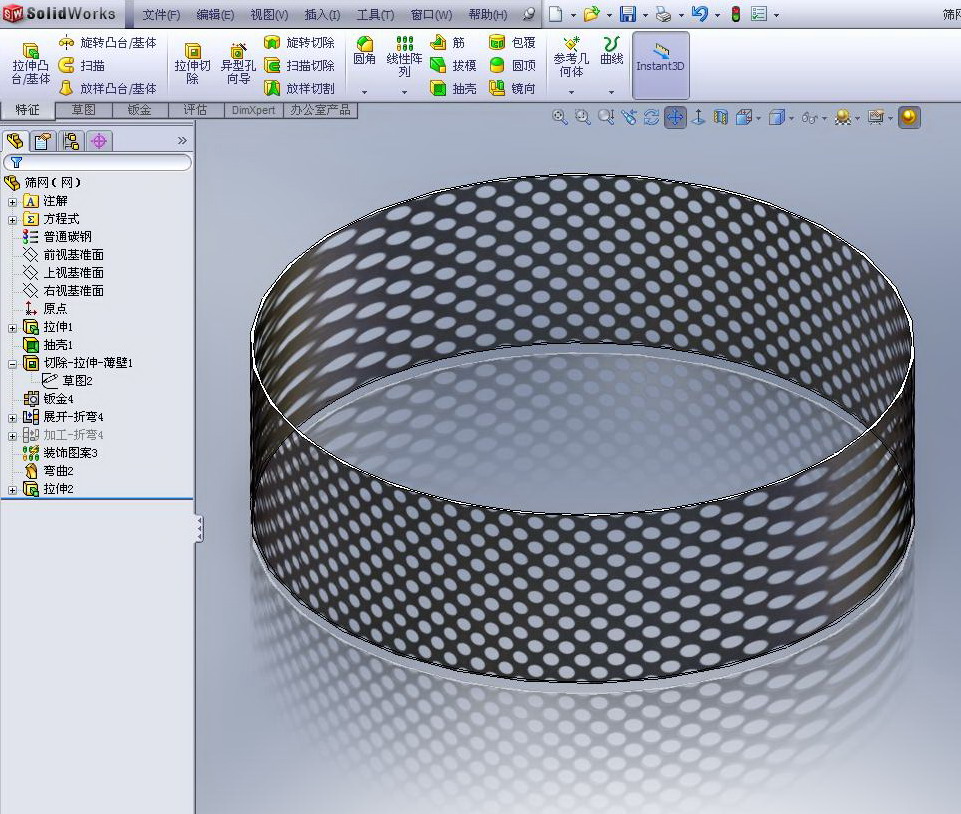961x814 pixels.
Task: Select the 线性阵列 linear pattern tool
Action: [x=405, y=56]
